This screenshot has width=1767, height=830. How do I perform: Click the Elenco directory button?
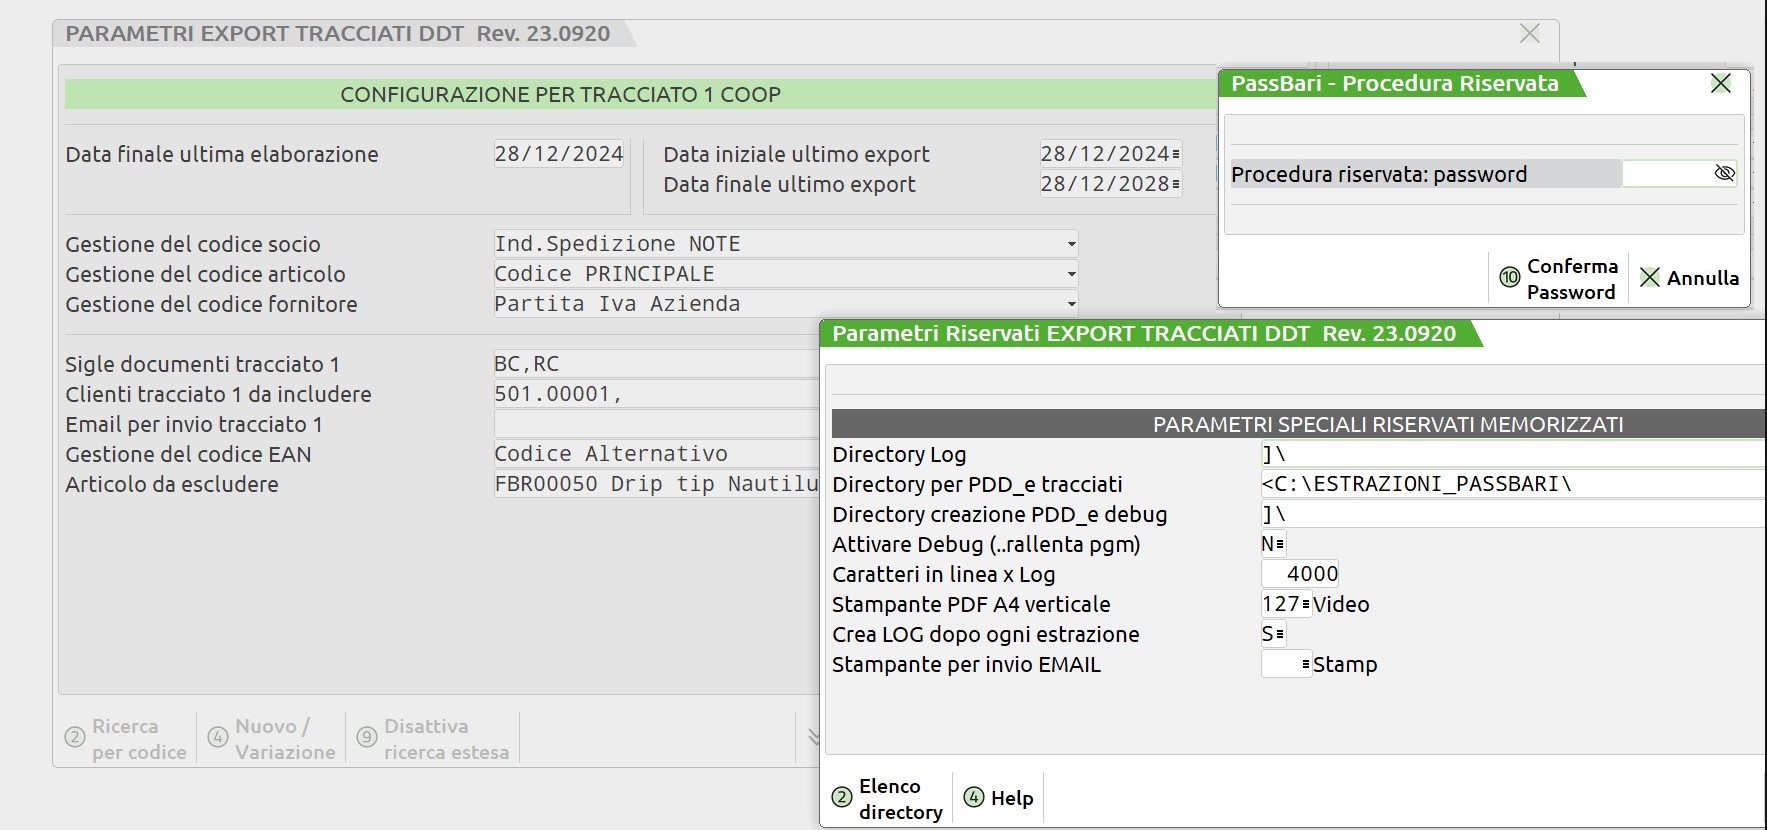point(888,798)
